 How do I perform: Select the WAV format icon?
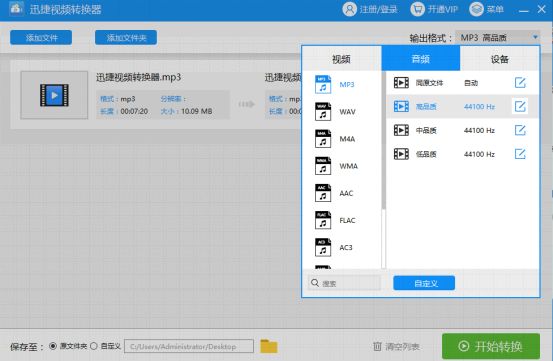point(323,112)
